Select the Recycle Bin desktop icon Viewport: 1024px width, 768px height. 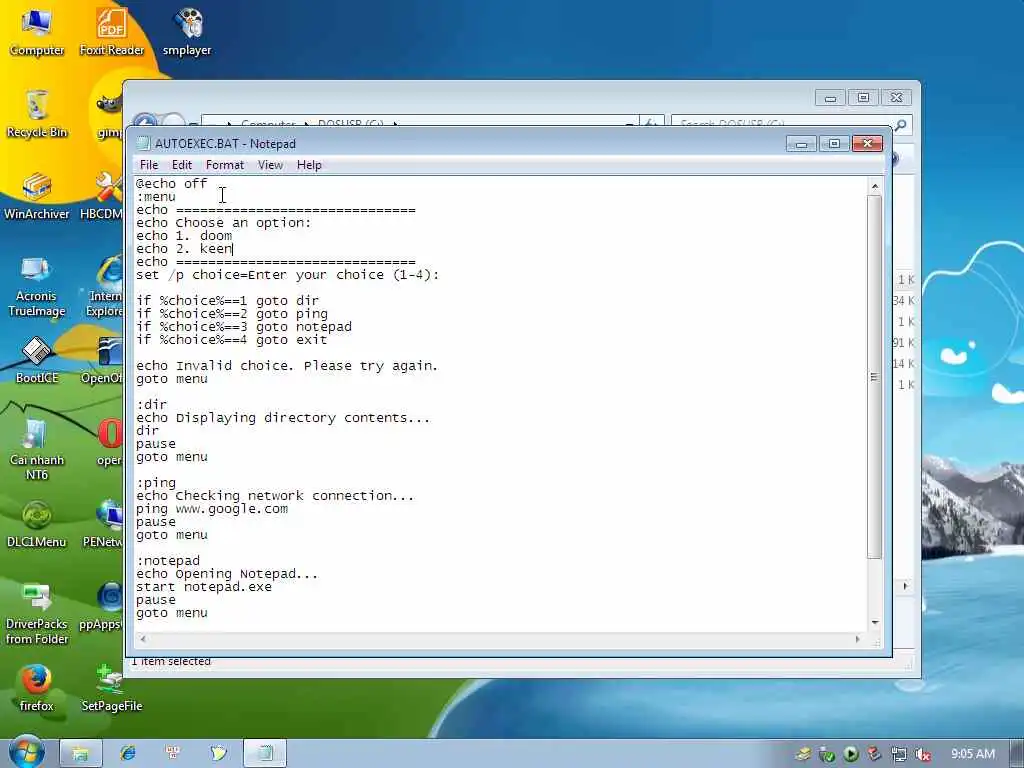click(x=37, y=114)
